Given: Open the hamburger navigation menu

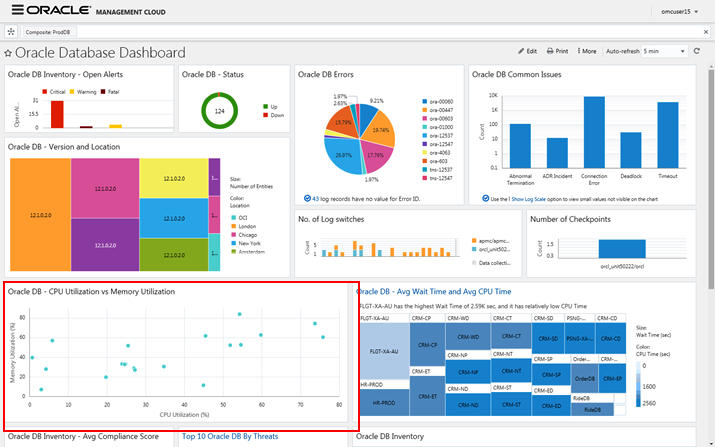Looking at the screenshot, I should pos(17,10).
